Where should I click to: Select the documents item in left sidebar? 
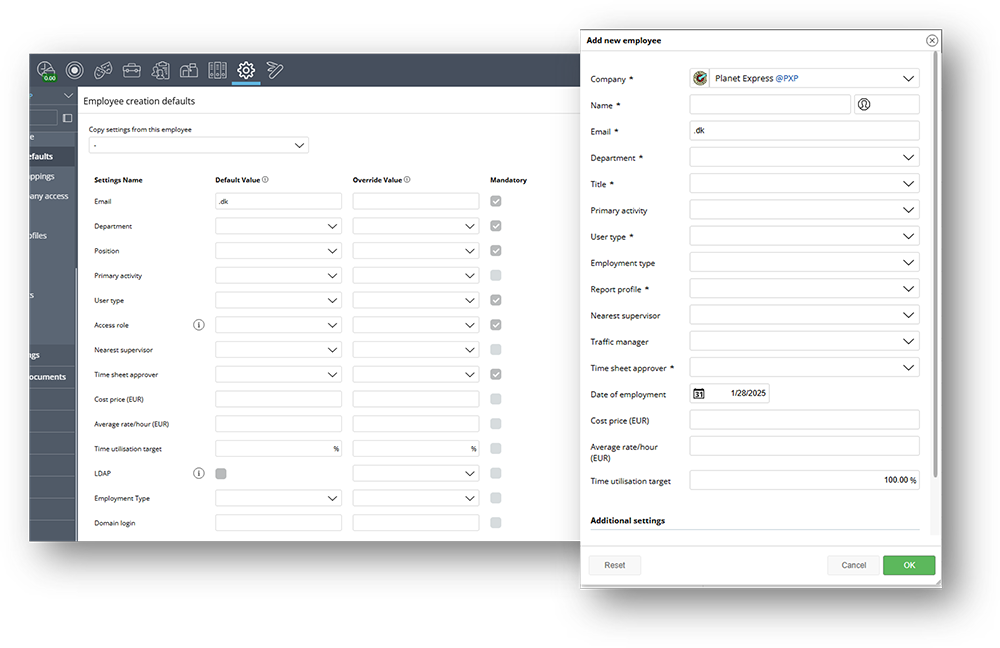[47, 377]
